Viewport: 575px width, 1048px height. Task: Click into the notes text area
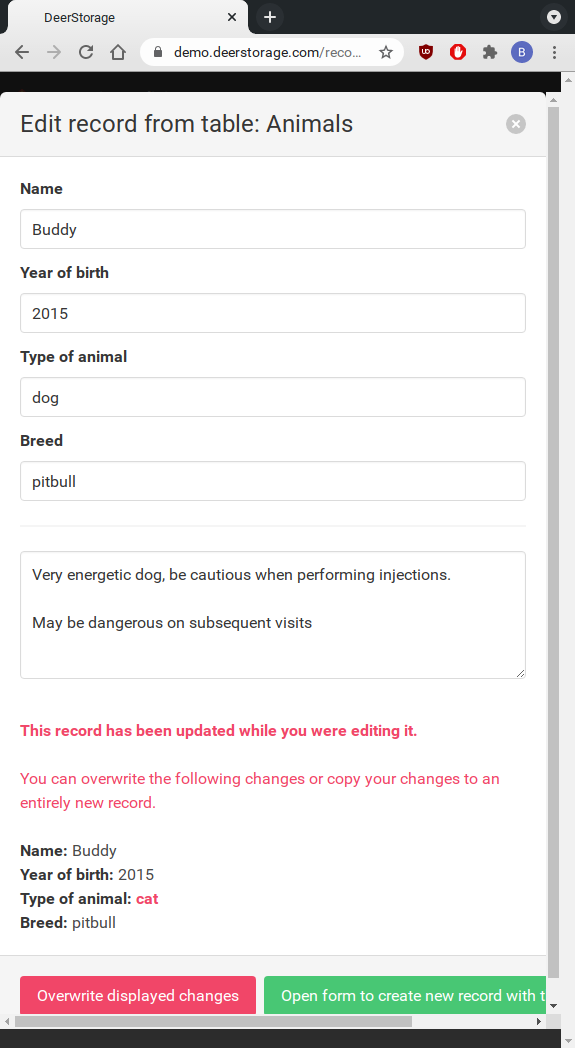click(x=273, y=615)
